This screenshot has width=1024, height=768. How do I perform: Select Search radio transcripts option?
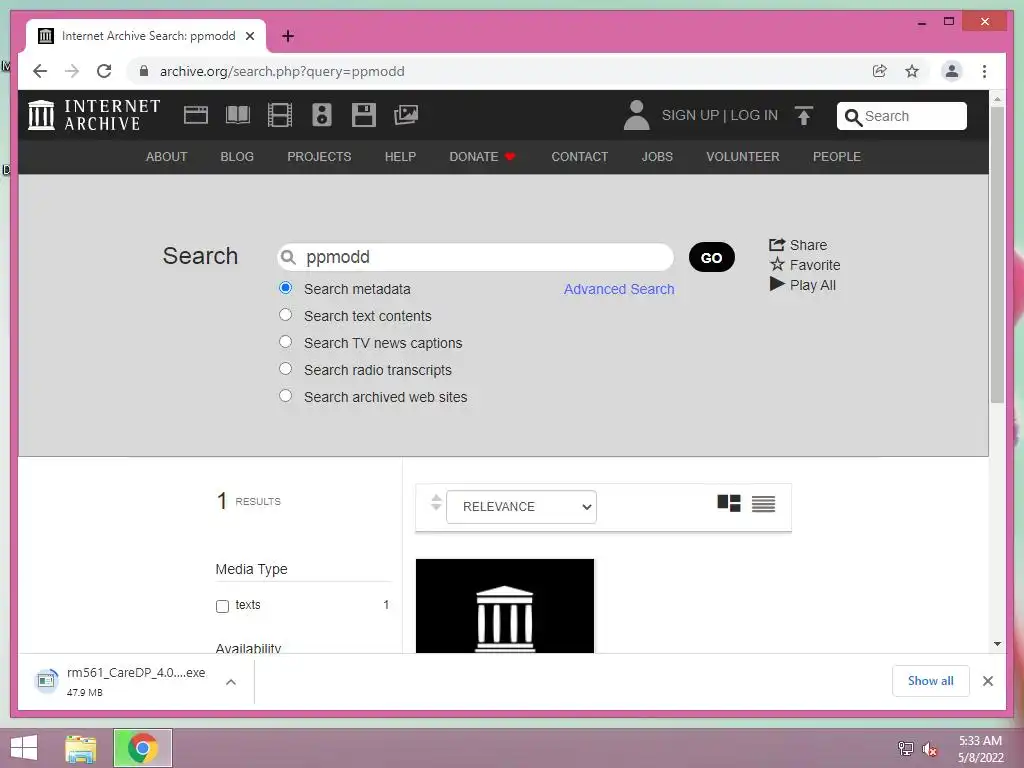tap(285, 368)
